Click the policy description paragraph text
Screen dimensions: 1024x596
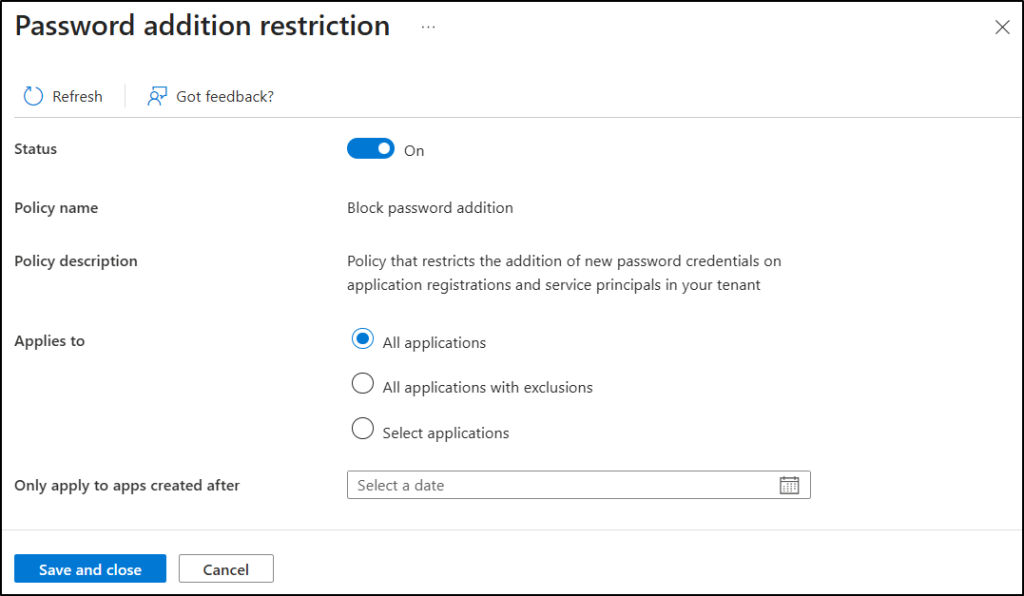(x=563, y=273)
